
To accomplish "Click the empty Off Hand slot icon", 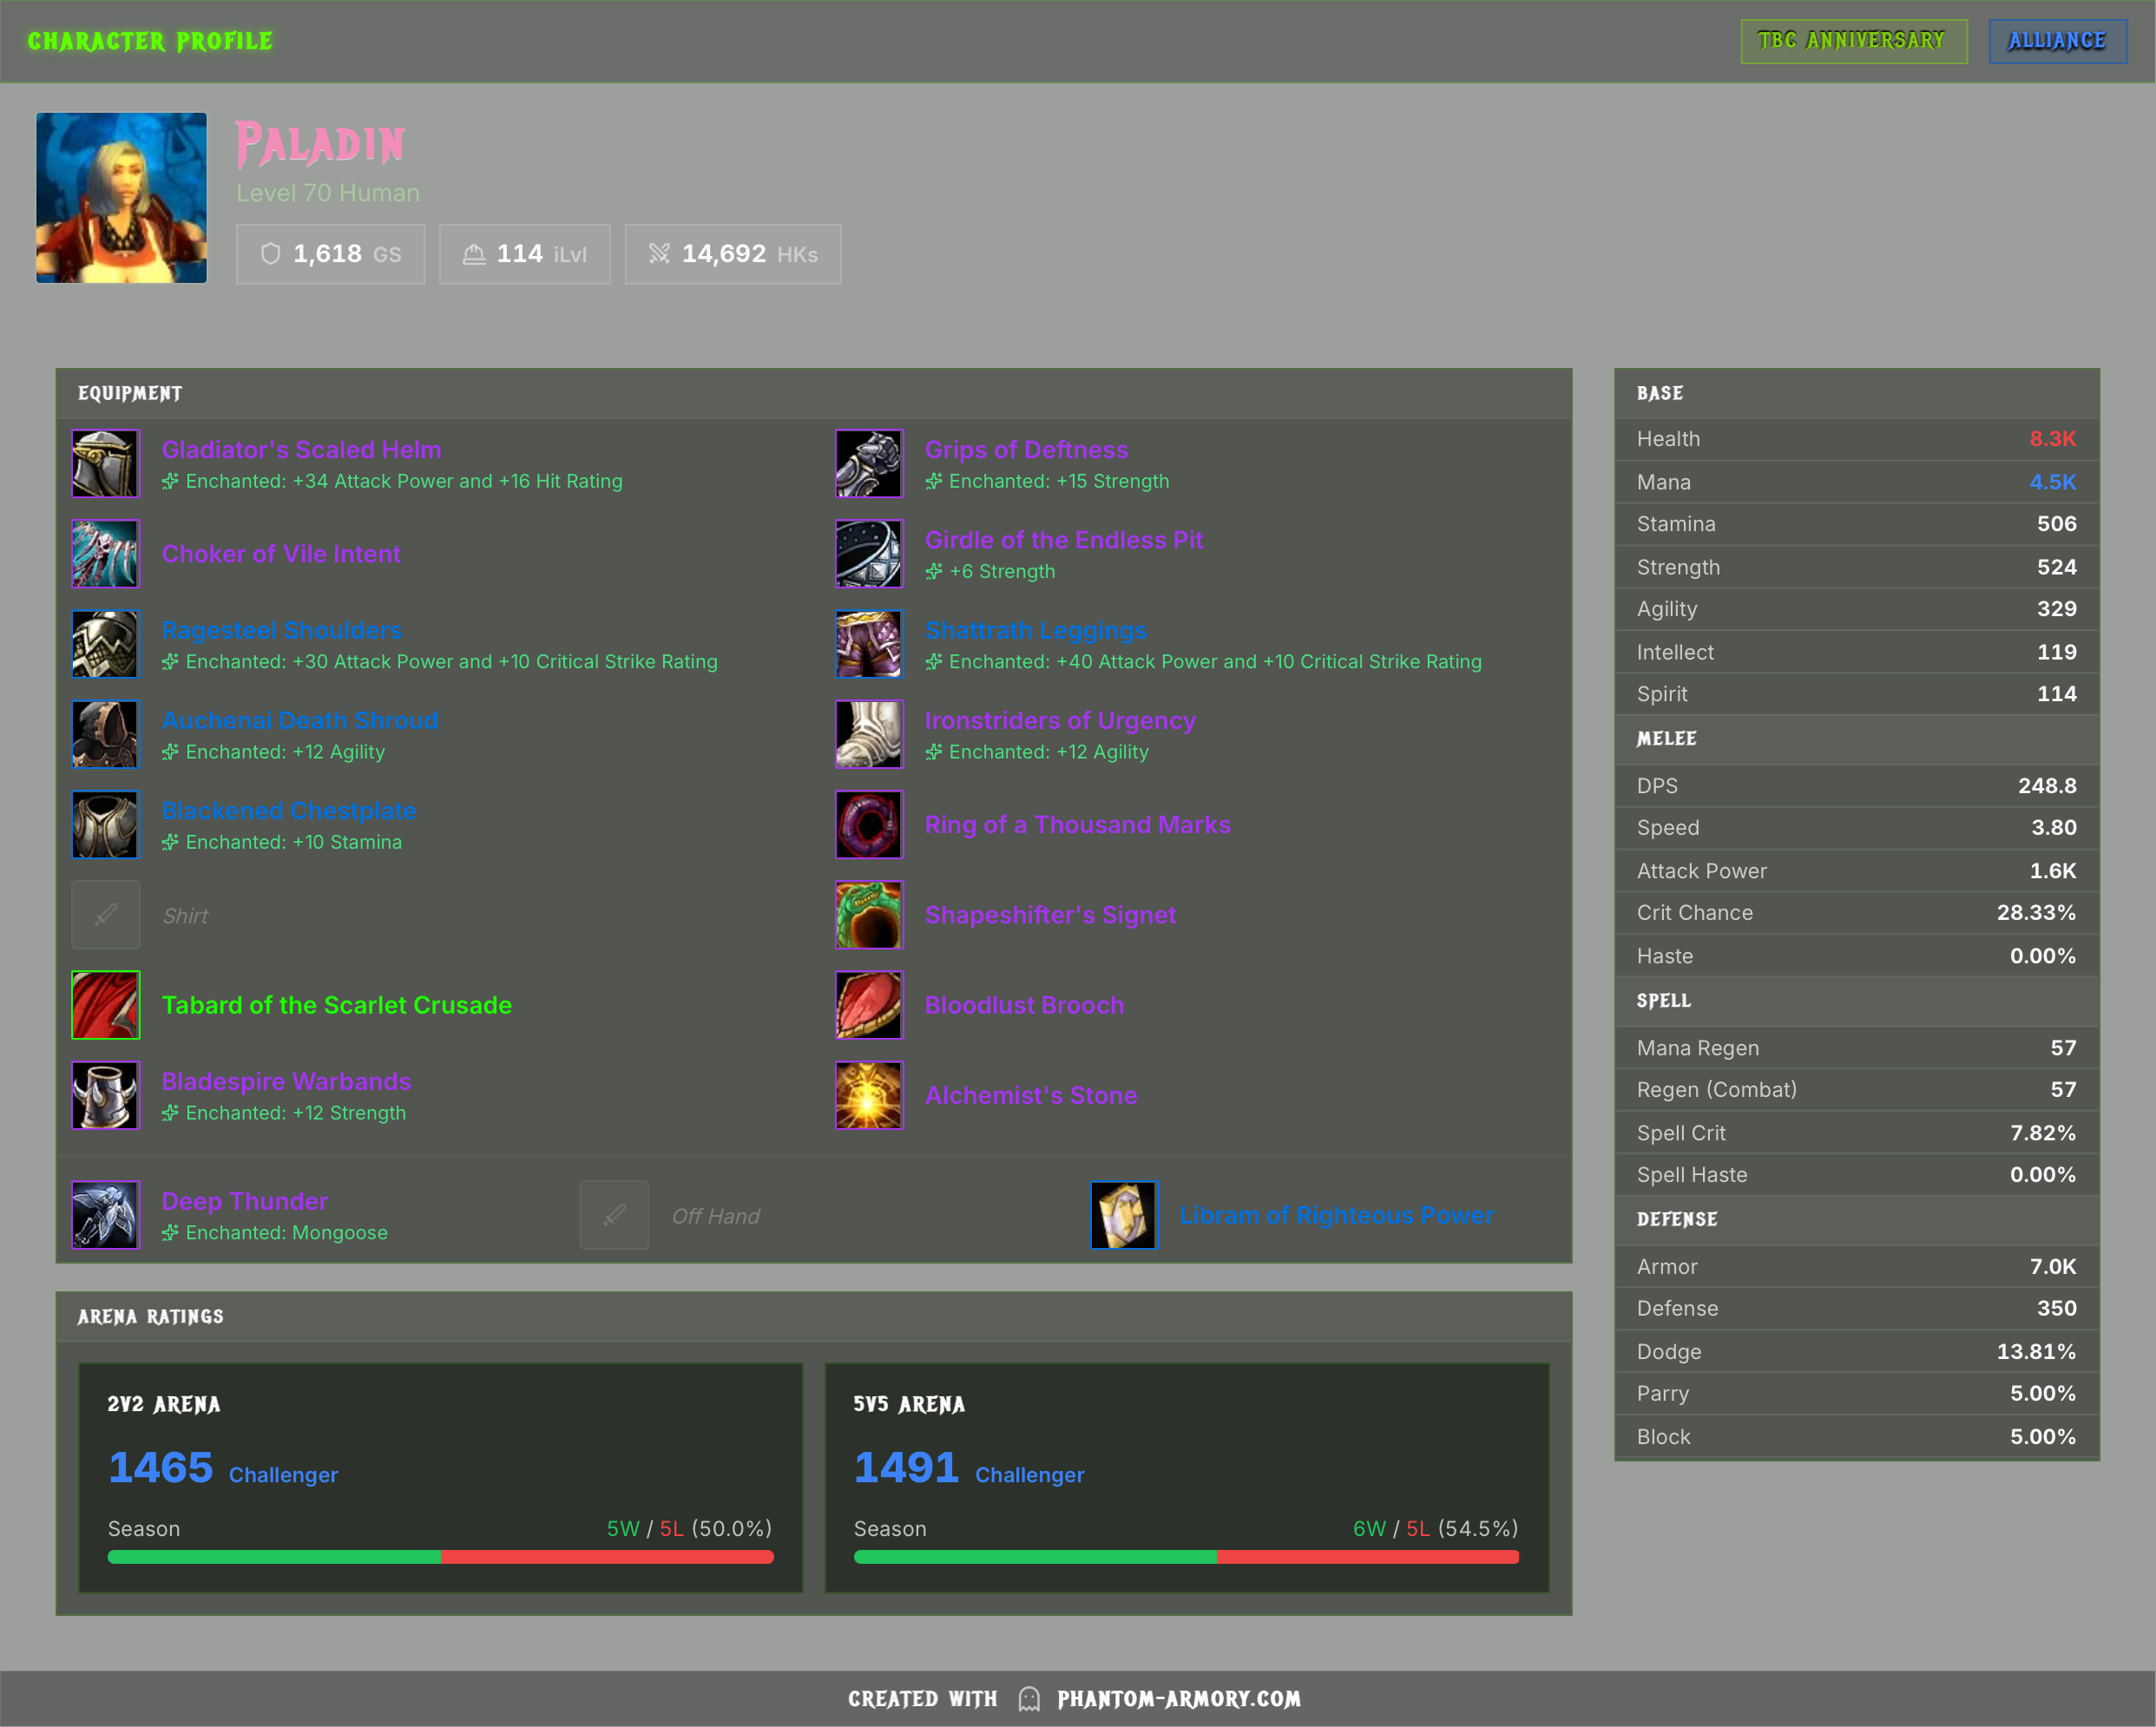I will coord(614,1215).
